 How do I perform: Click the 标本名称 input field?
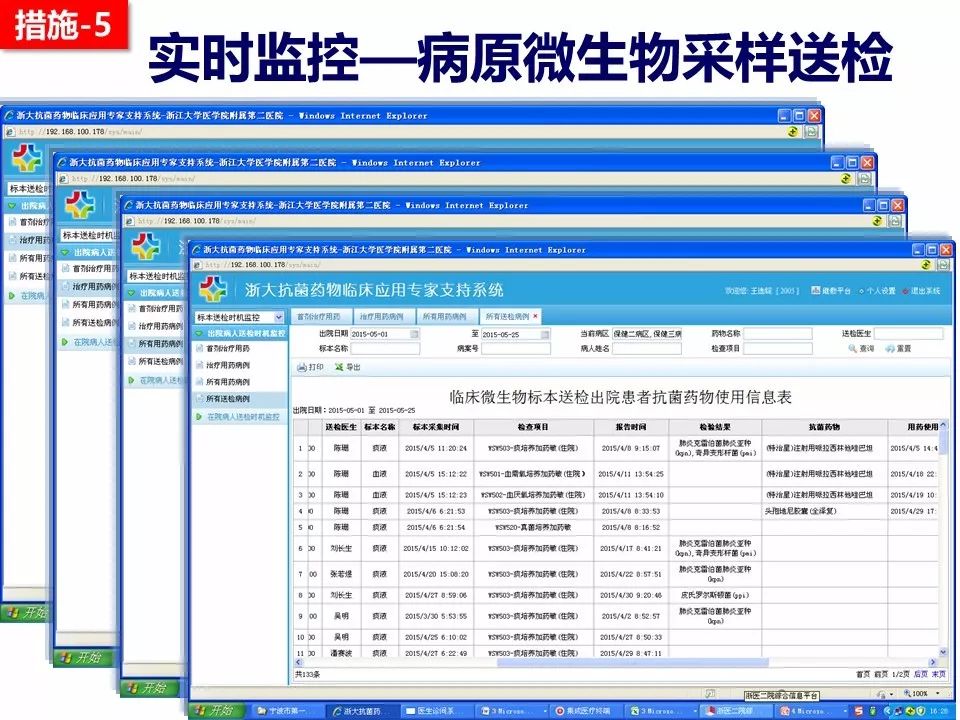[x=385, y=349]
